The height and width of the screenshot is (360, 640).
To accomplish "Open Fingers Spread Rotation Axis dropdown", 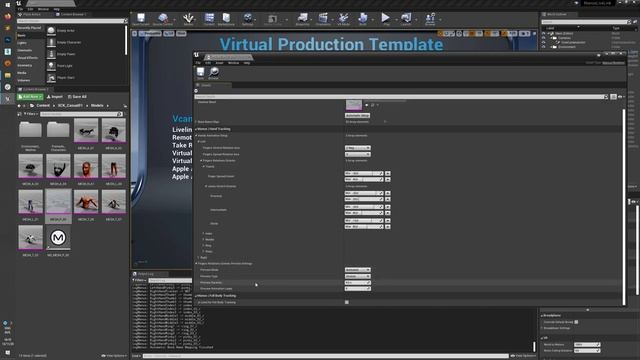I will [x=358, y=154].
